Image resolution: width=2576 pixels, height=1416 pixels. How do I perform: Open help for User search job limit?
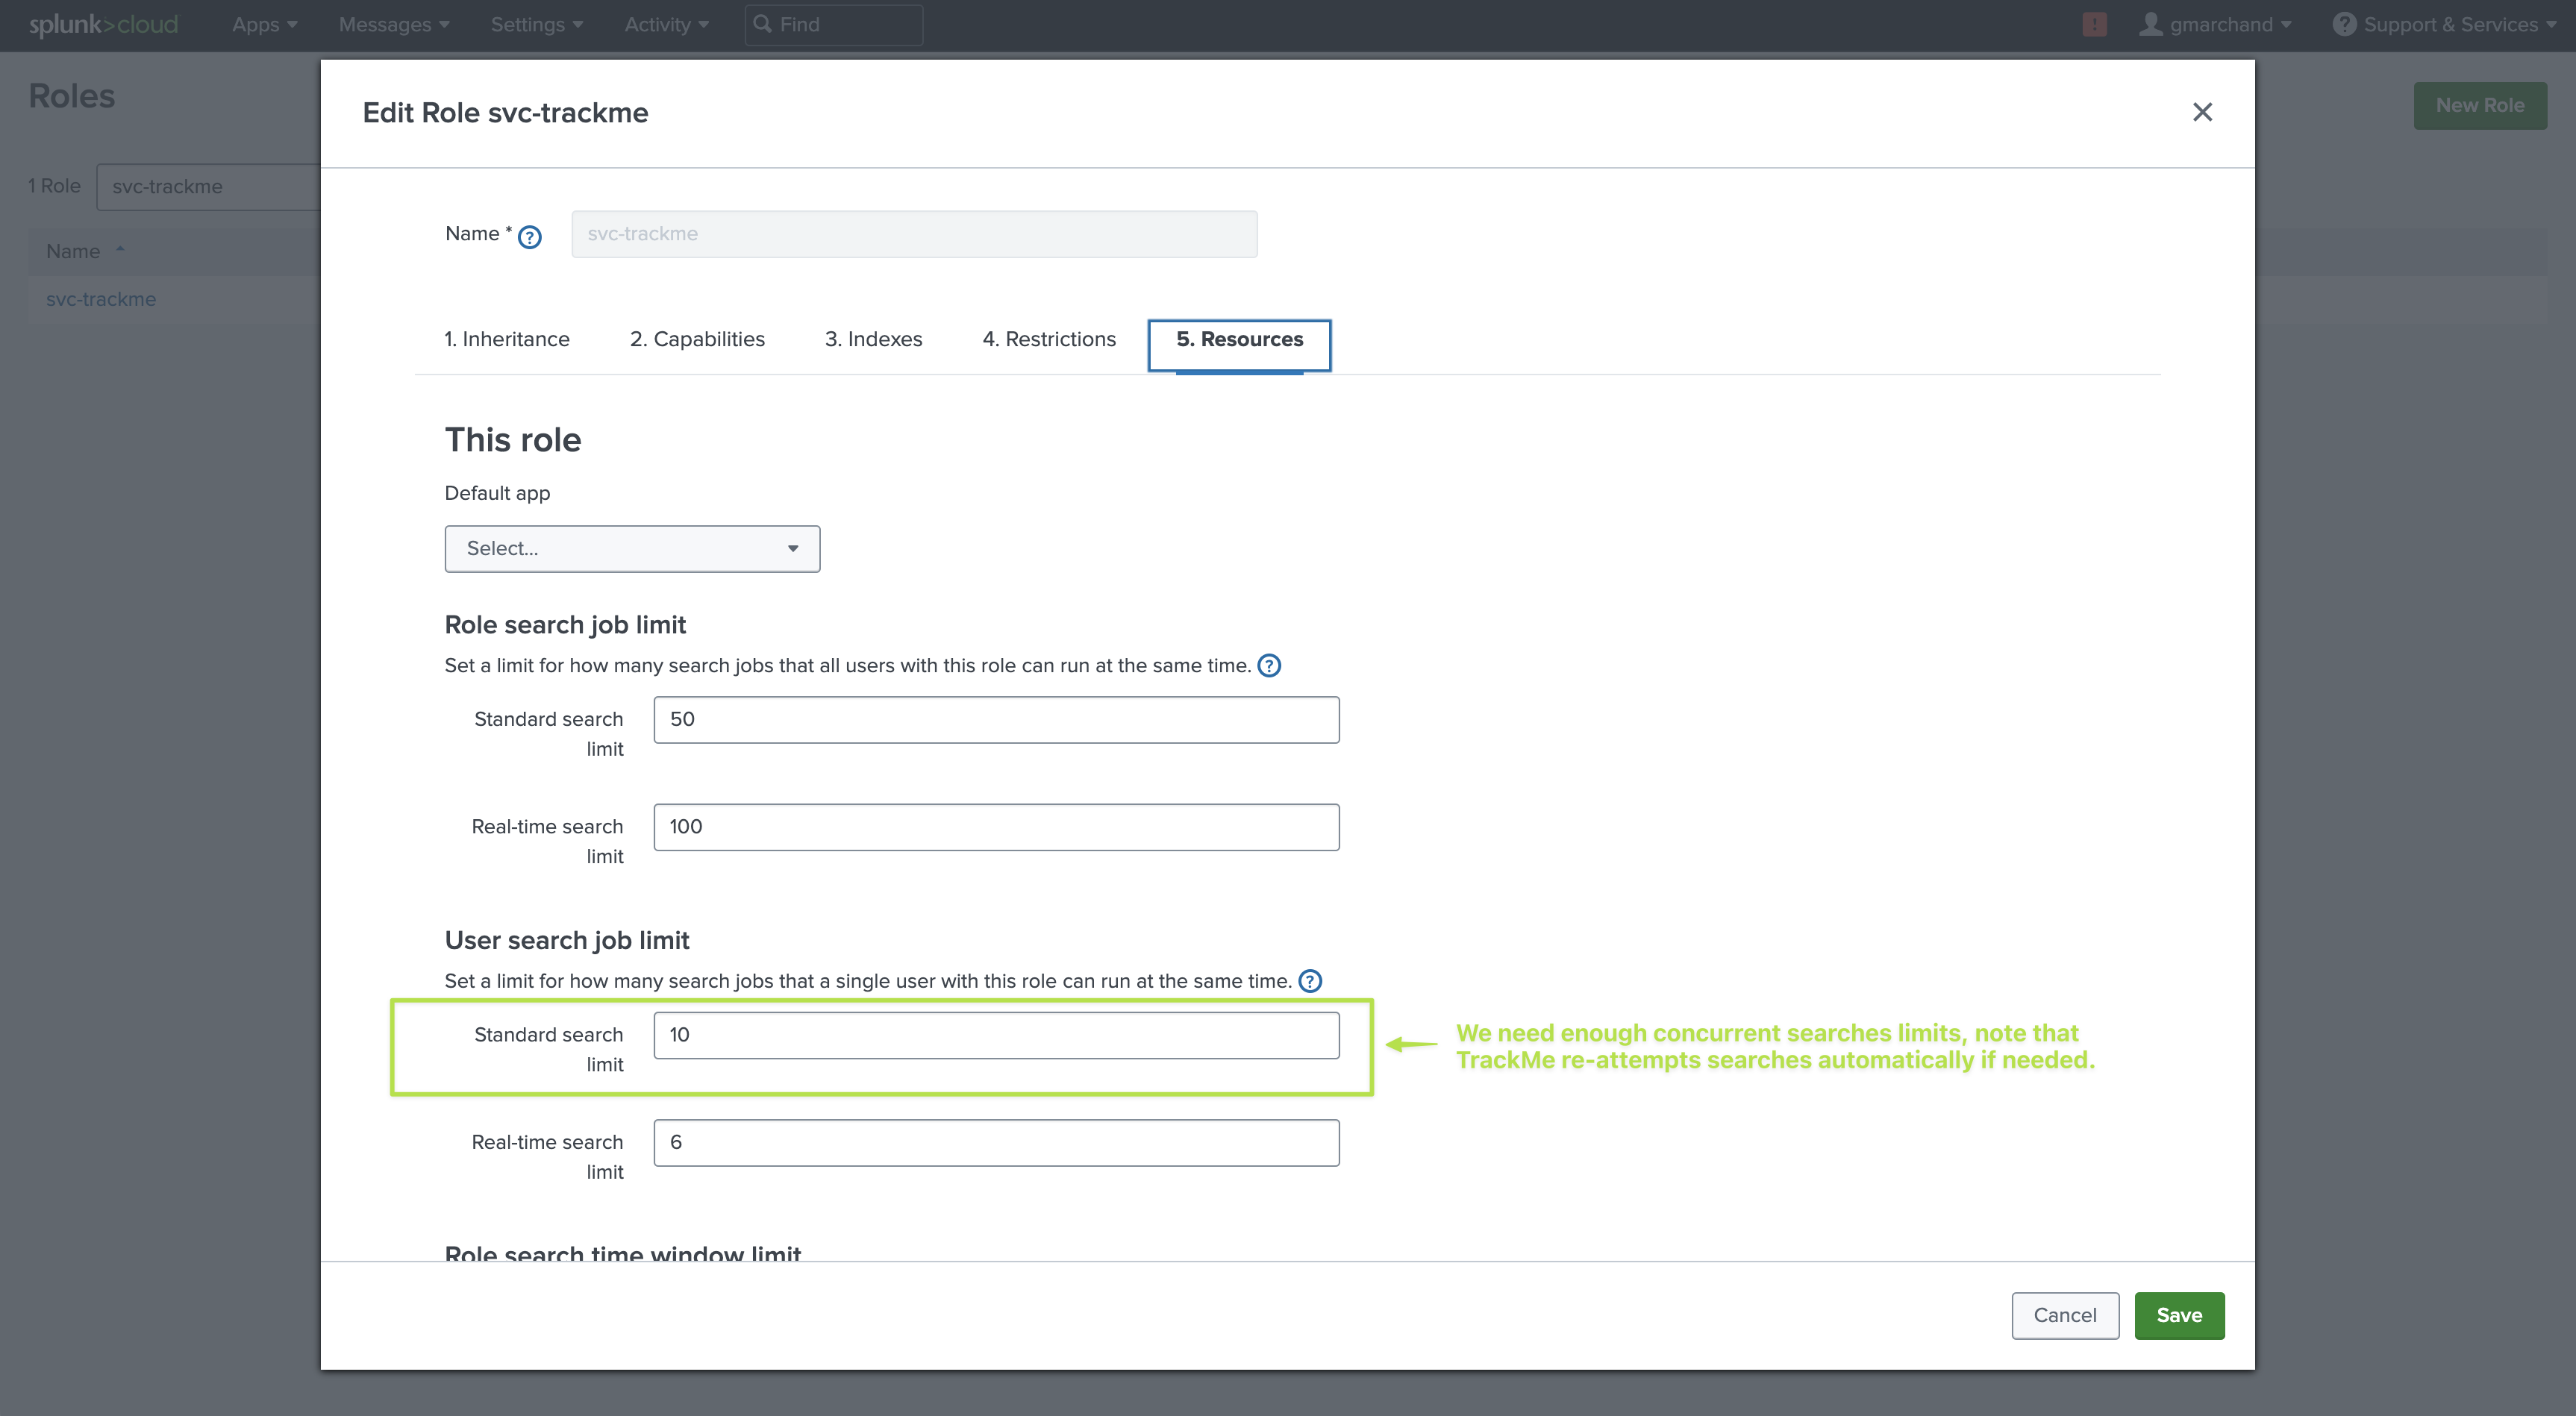tap(1310, 981)
